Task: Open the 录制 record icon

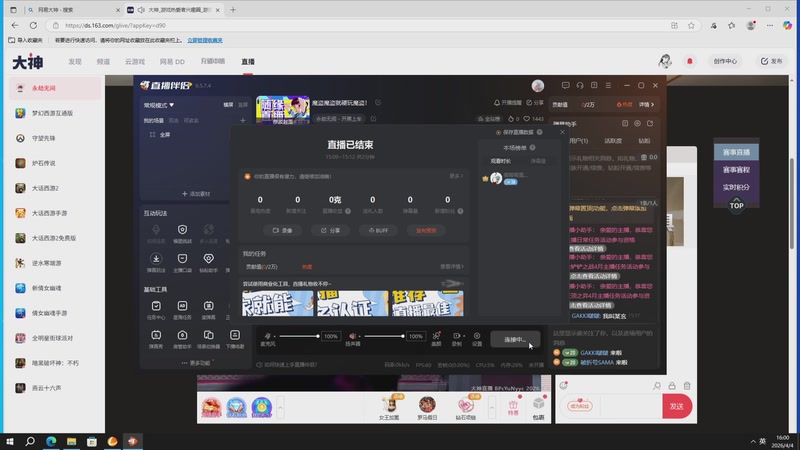Action: [x=456, y=336]
